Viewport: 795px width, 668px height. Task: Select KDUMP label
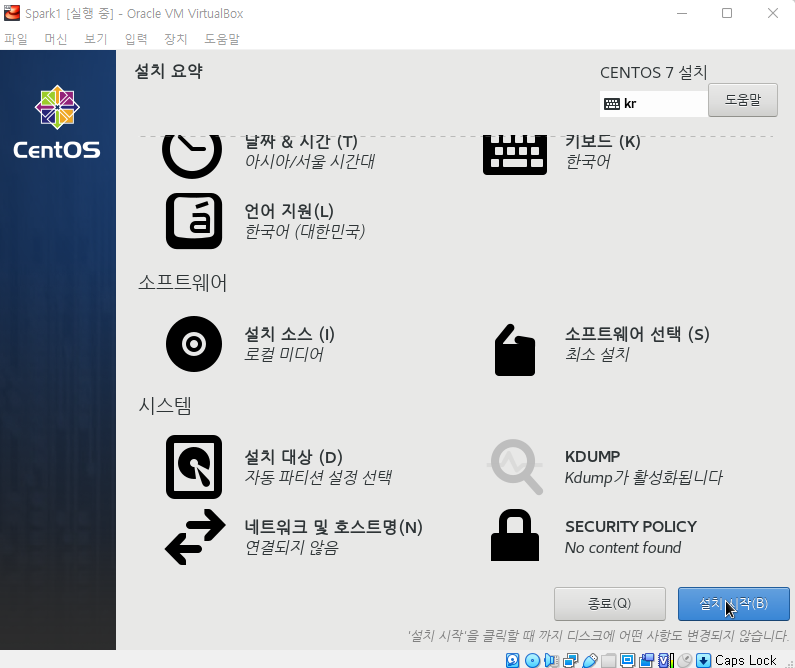click(593, 457)
